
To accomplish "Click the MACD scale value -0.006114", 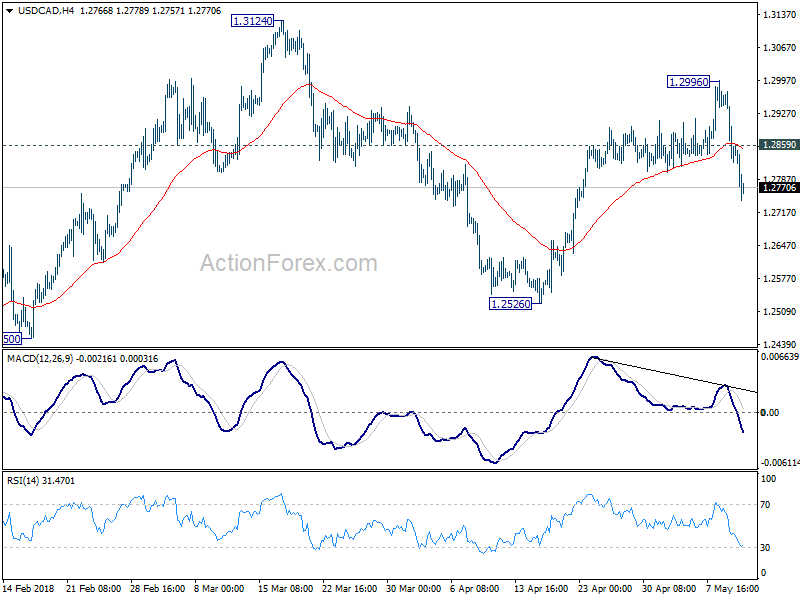I will [x=780, y=463].
